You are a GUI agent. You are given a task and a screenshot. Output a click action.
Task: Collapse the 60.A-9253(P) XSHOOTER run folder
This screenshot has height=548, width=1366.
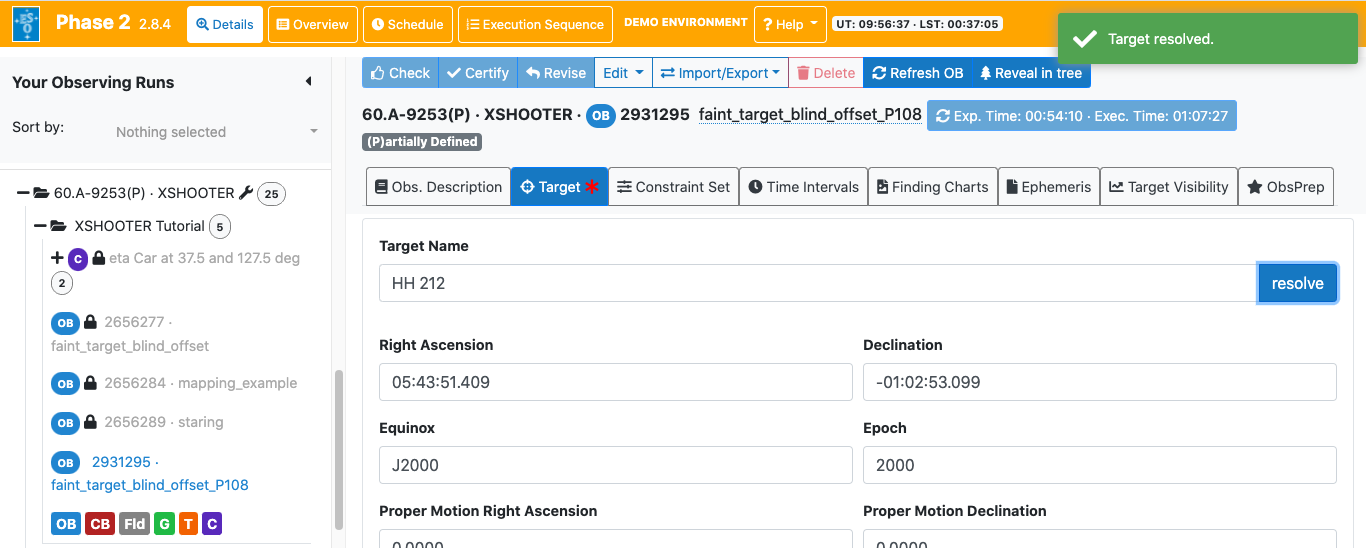(24, 193)
